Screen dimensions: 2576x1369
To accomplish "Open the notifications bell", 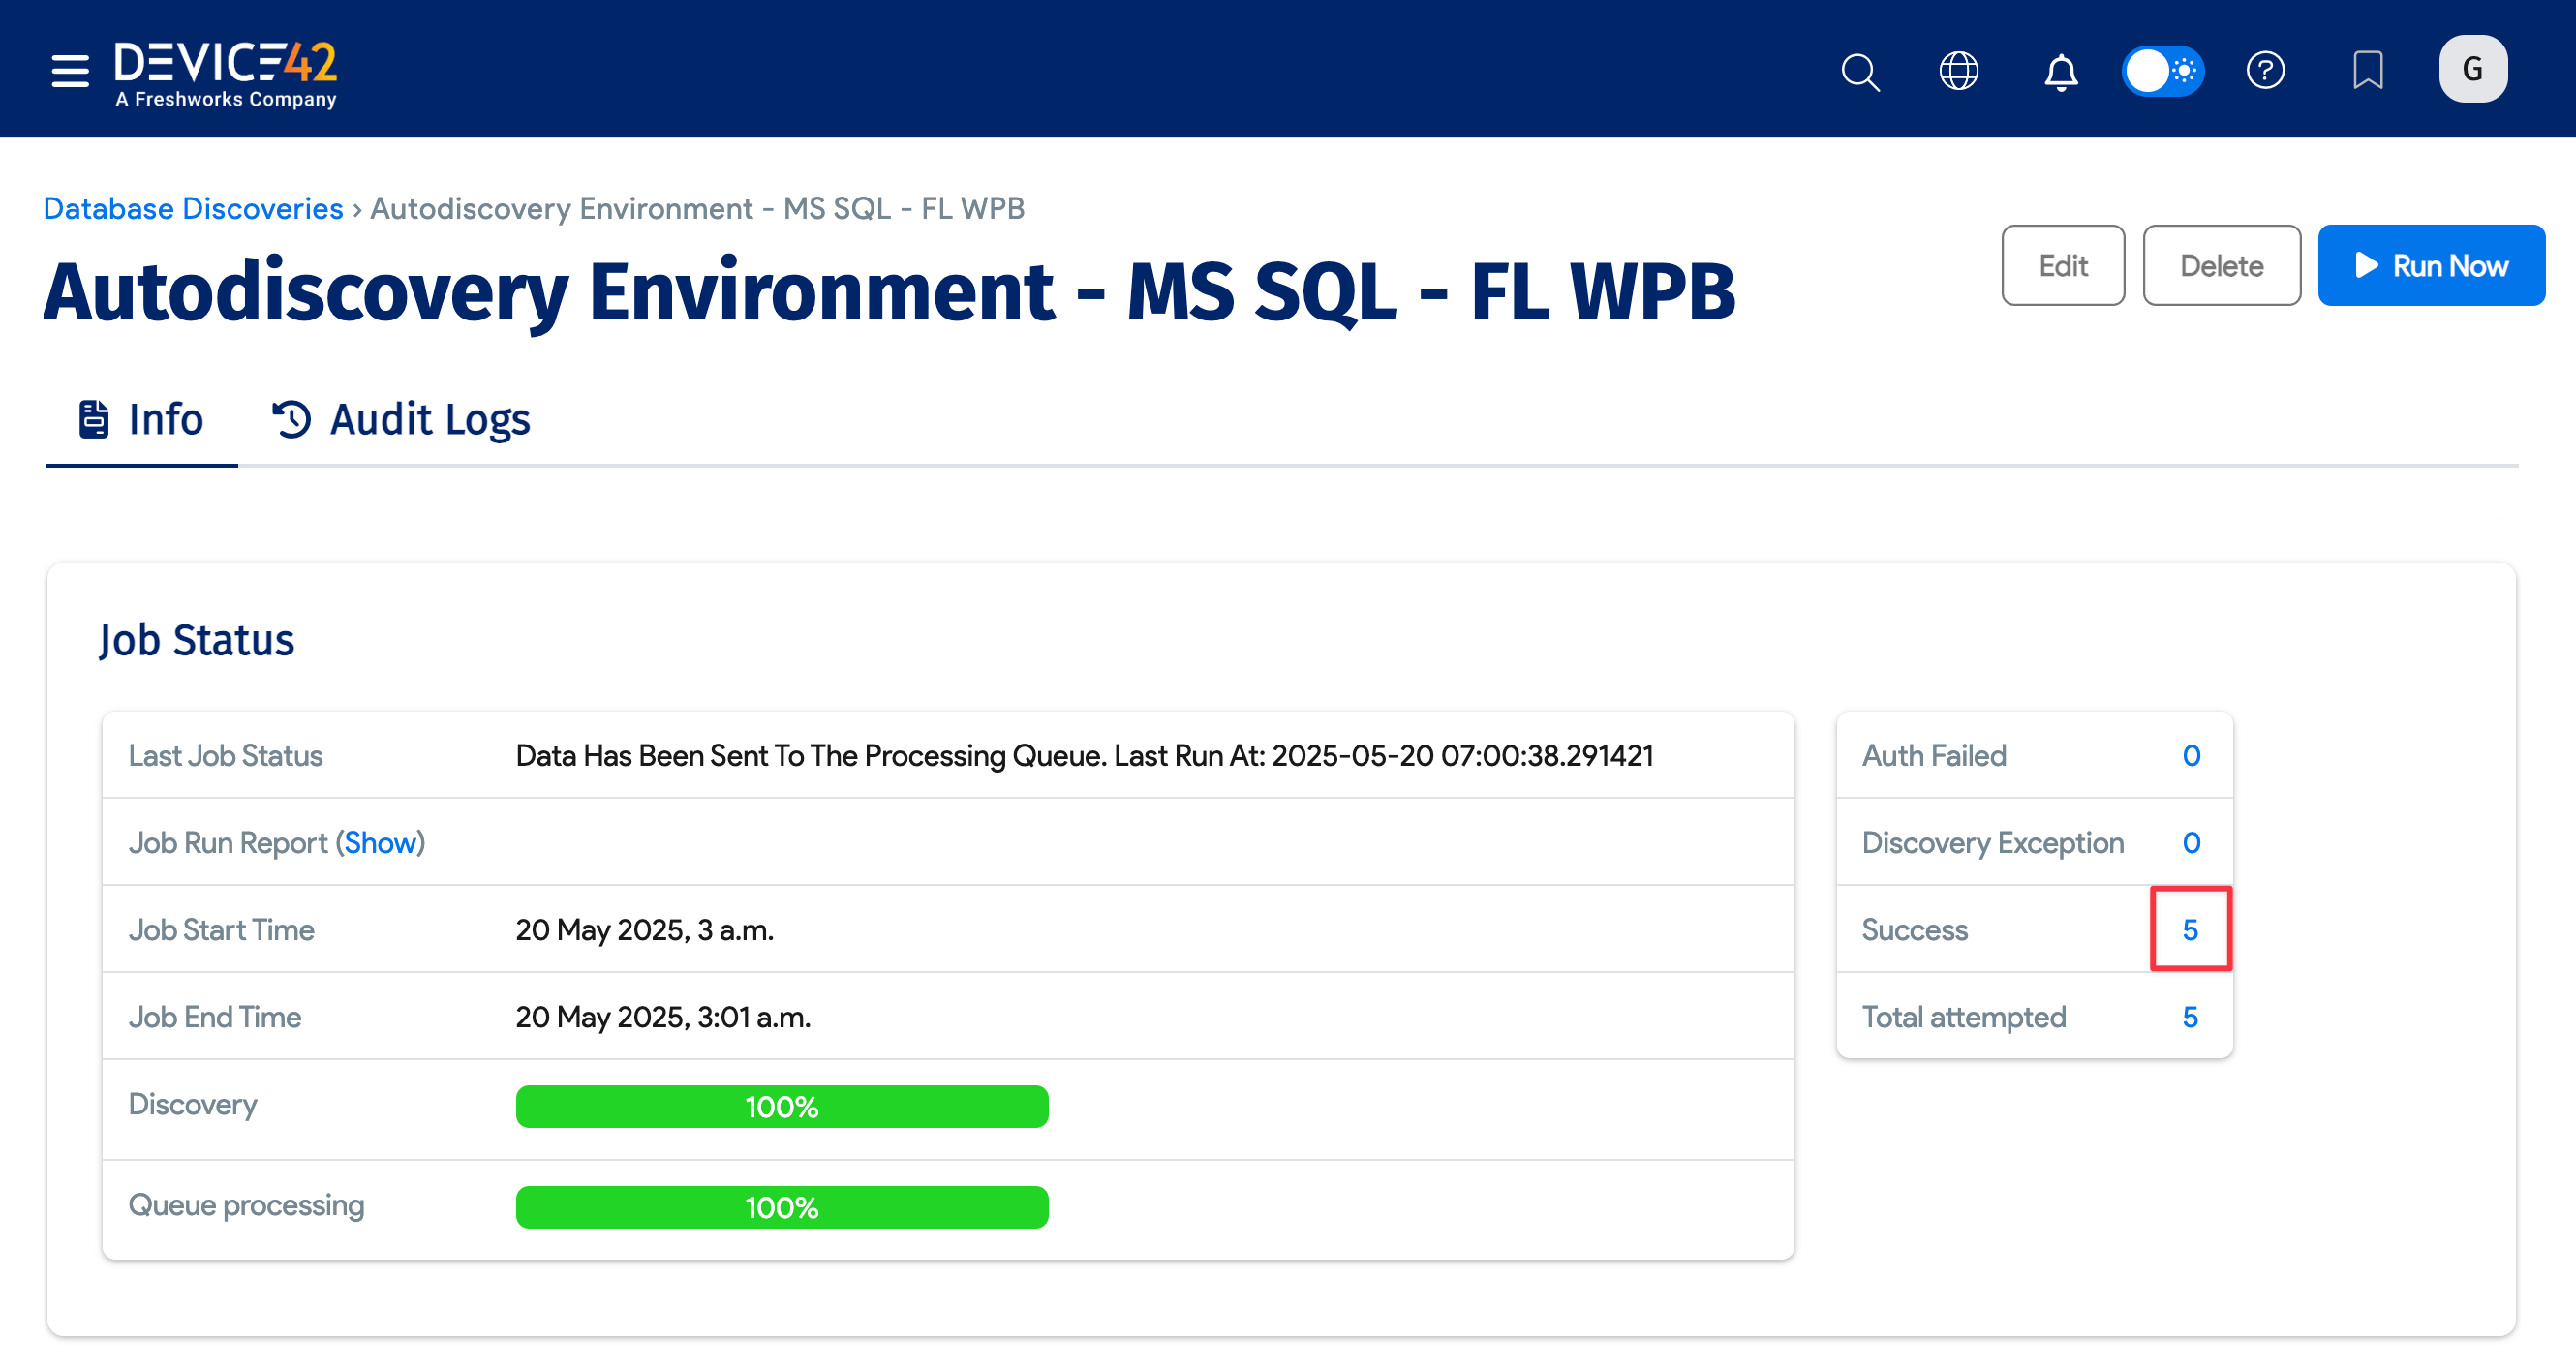I will (2060, 71).
